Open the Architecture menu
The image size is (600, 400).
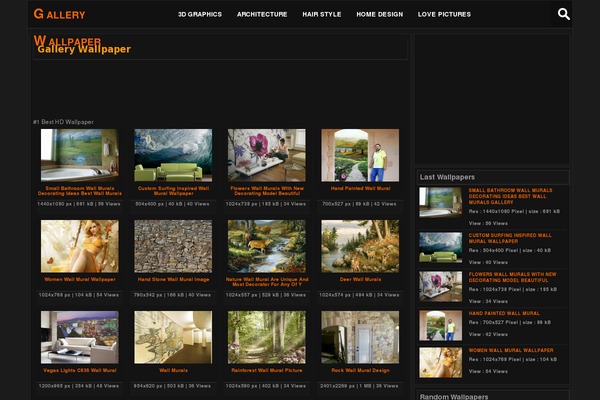pos(262,14)
